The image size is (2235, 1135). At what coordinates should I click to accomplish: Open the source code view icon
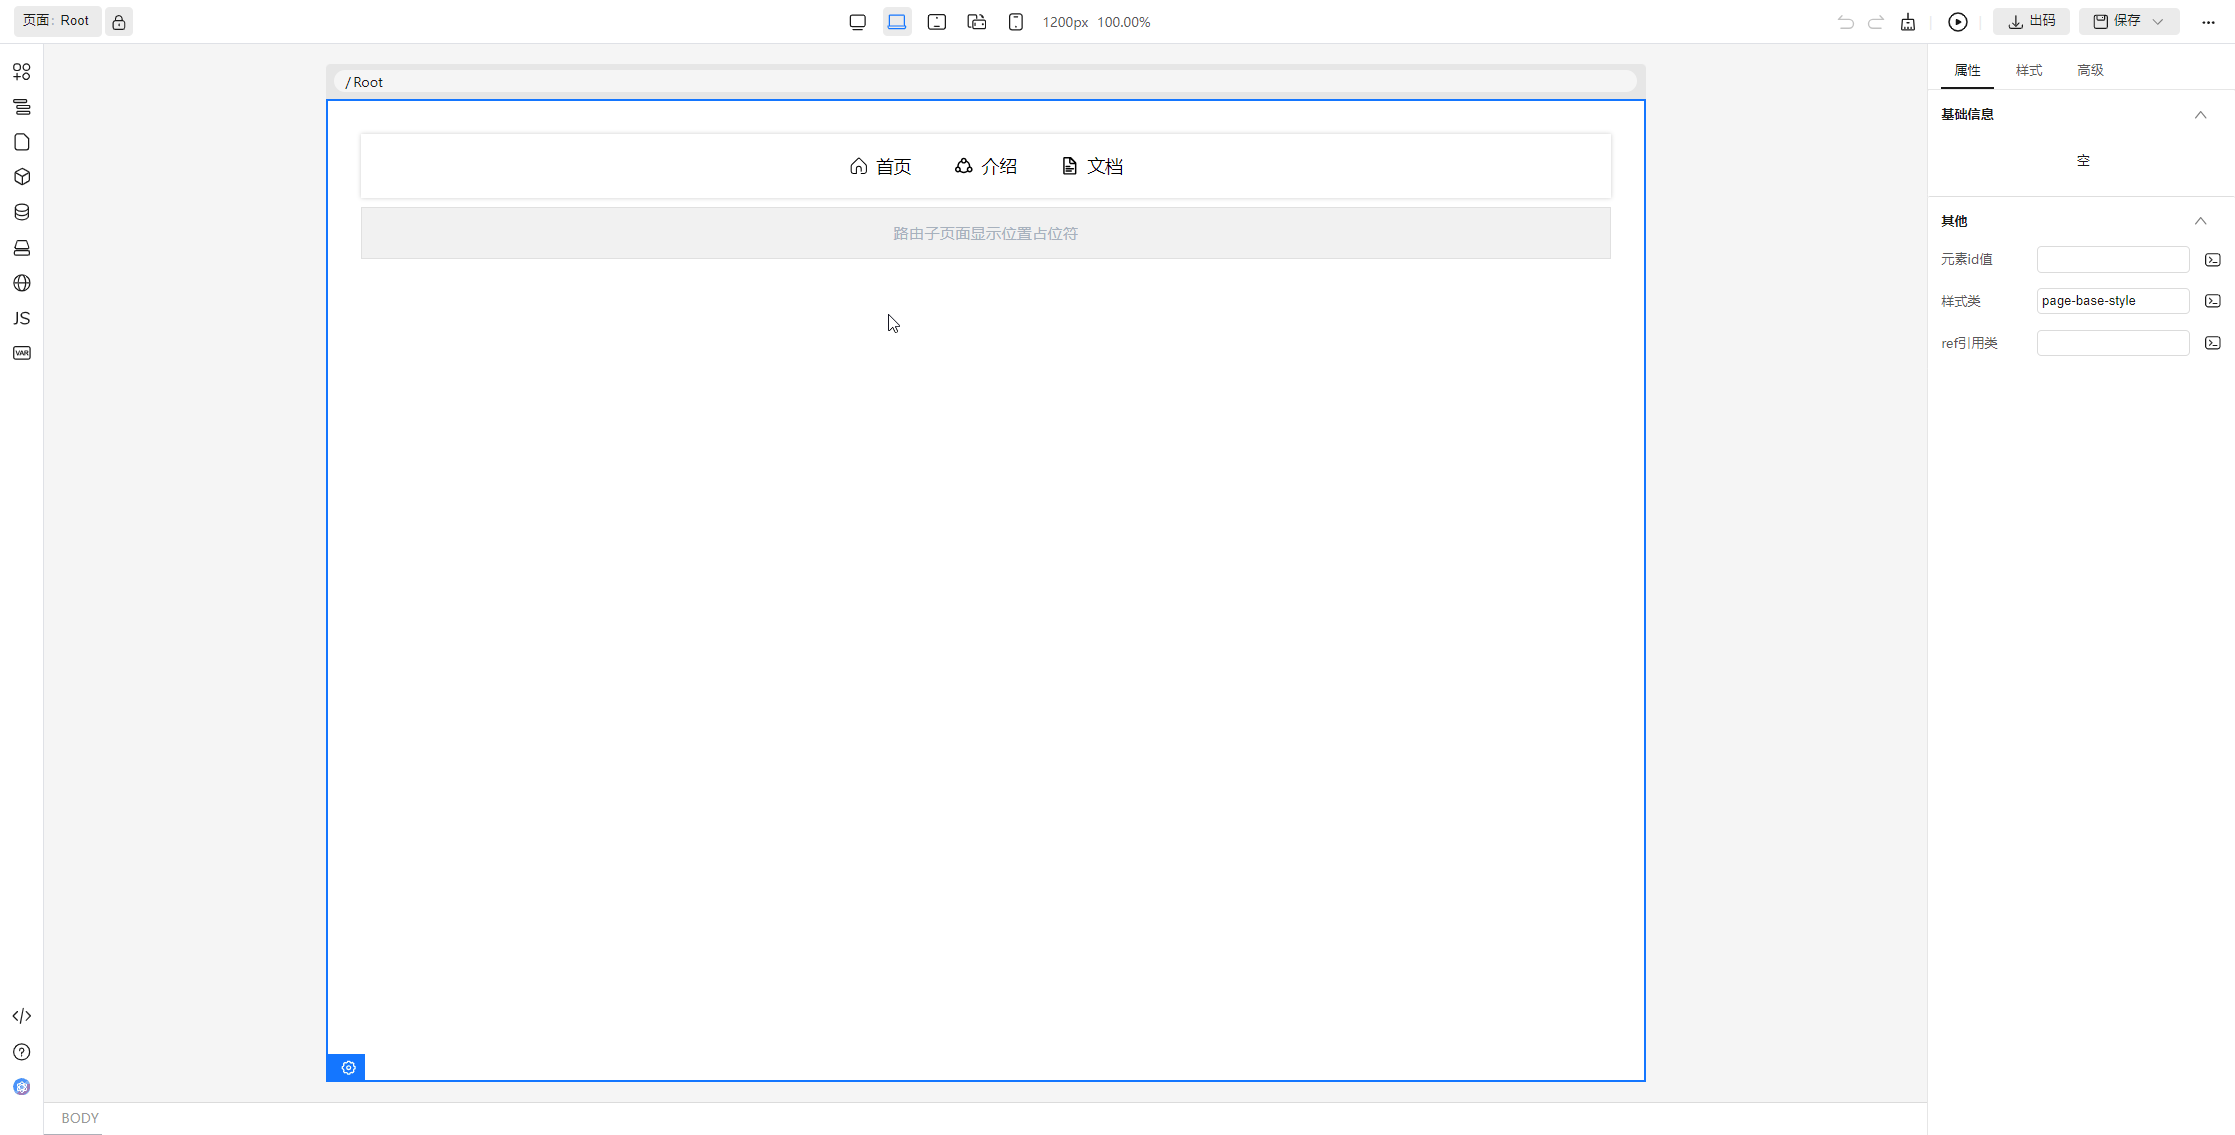coord(22,1016)
